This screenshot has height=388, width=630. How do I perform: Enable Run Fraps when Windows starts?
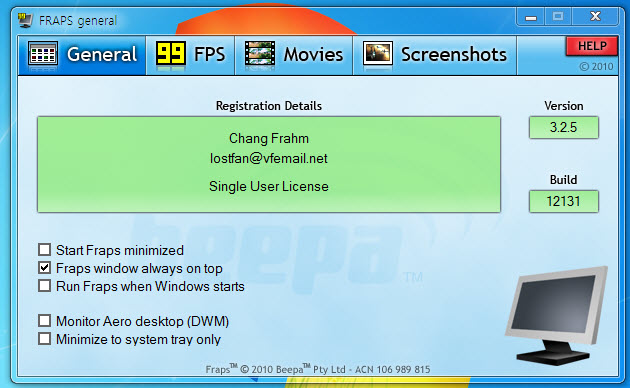(x=45, y=286)
